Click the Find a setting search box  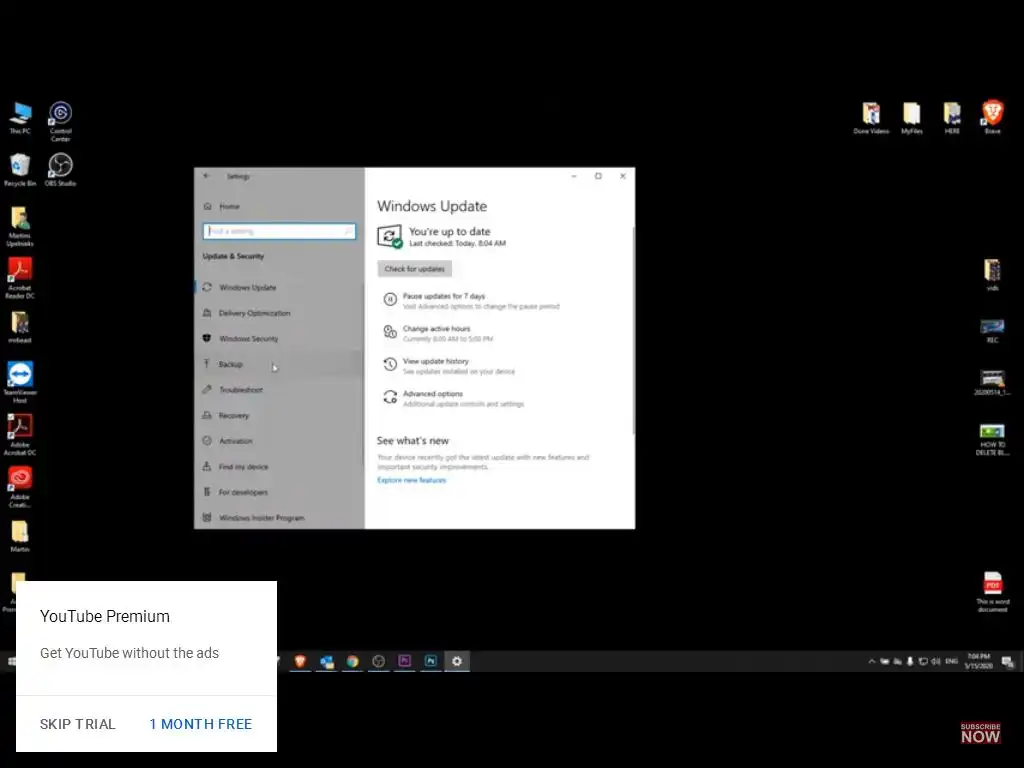pos(280,231)
